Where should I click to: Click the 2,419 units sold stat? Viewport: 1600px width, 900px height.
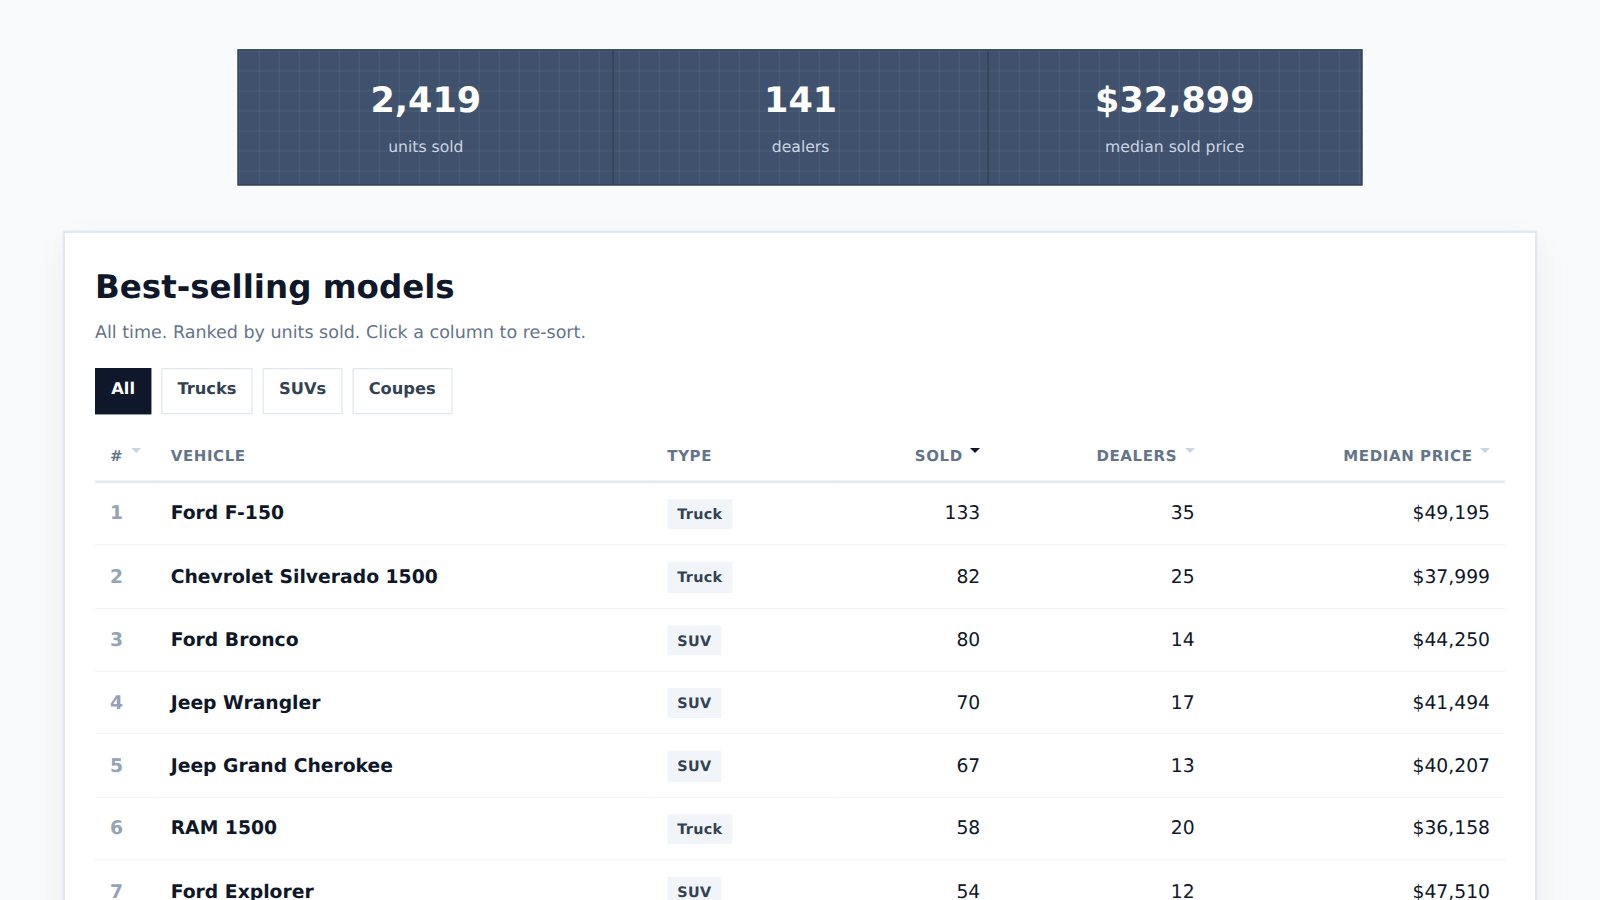click(425, 117)
